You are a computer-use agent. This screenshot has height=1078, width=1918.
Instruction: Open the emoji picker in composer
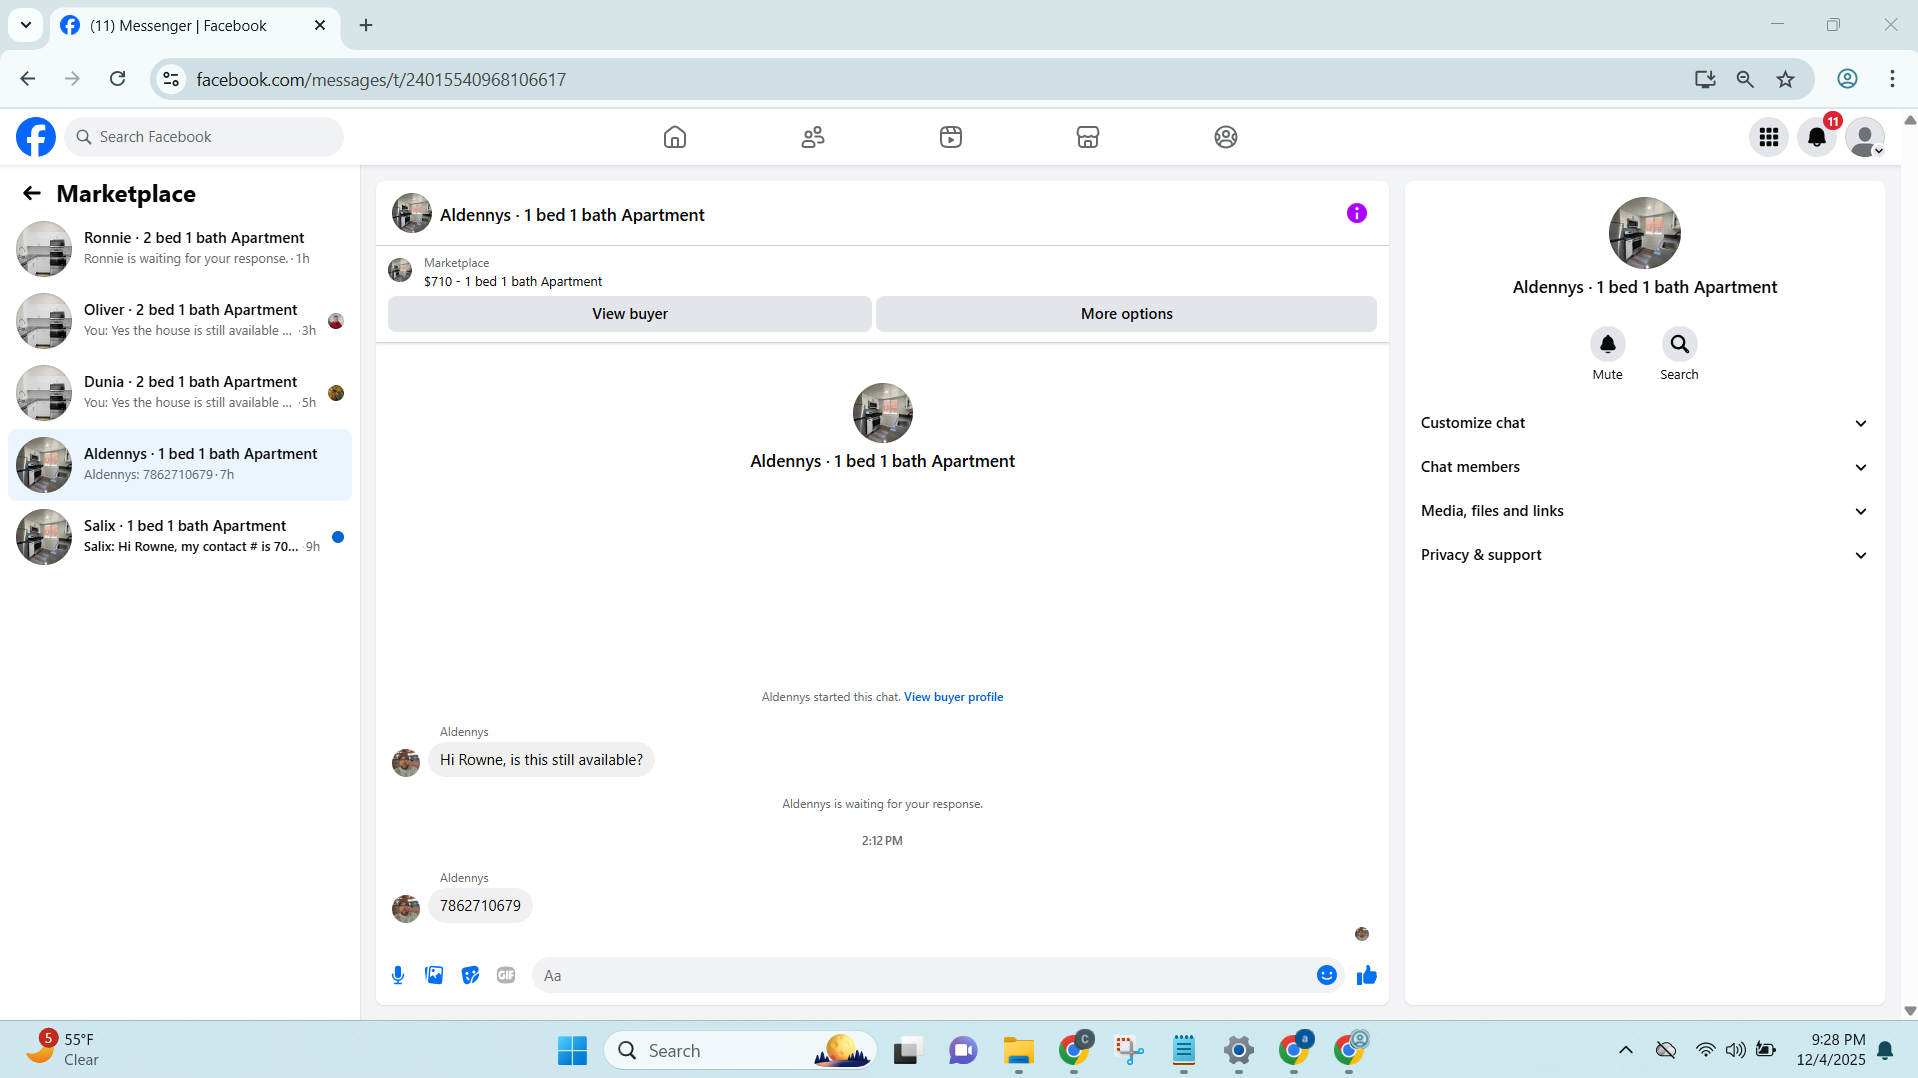[1327, 975]
